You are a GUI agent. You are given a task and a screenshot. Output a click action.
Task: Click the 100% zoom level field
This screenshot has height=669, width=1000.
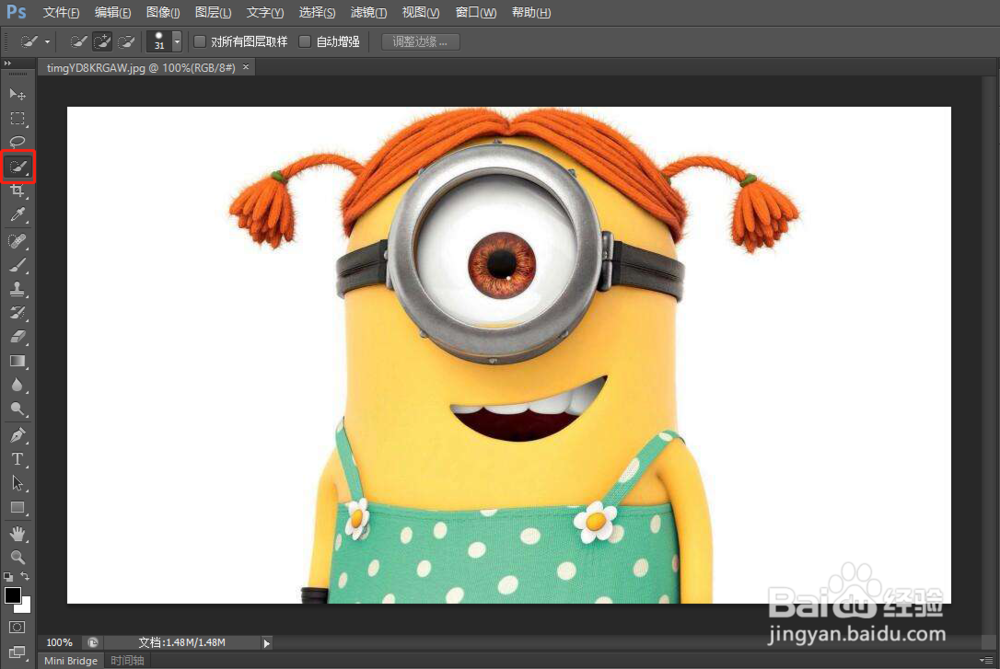(x=59, y=643)
